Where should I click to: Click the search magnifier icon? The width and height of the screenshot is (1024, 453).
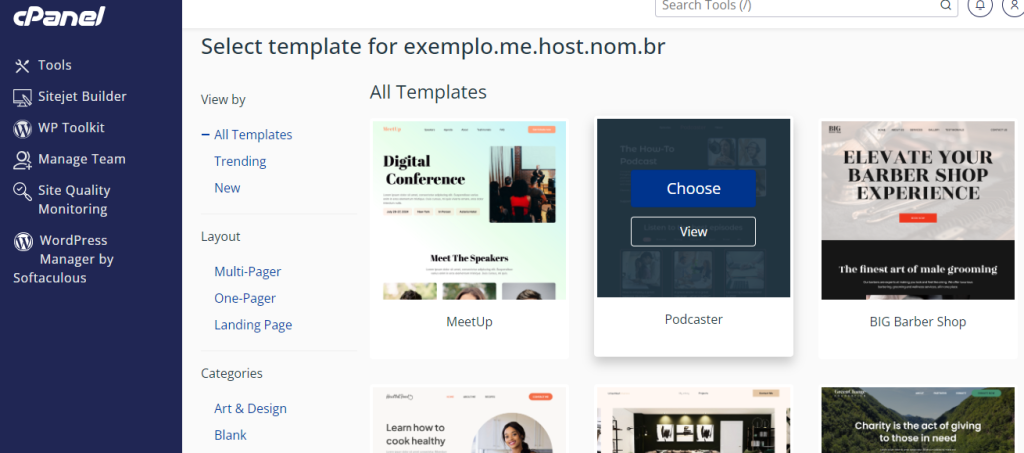[946, 5]
